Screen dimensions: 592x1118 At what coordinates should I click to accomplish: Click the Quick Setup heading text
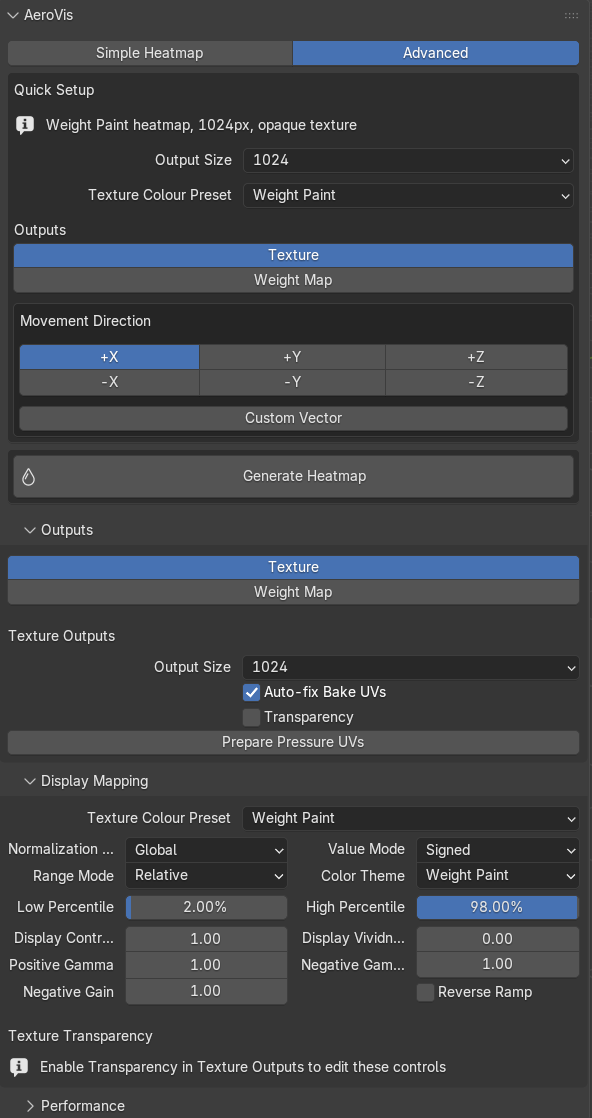click(x=54, y=90)
